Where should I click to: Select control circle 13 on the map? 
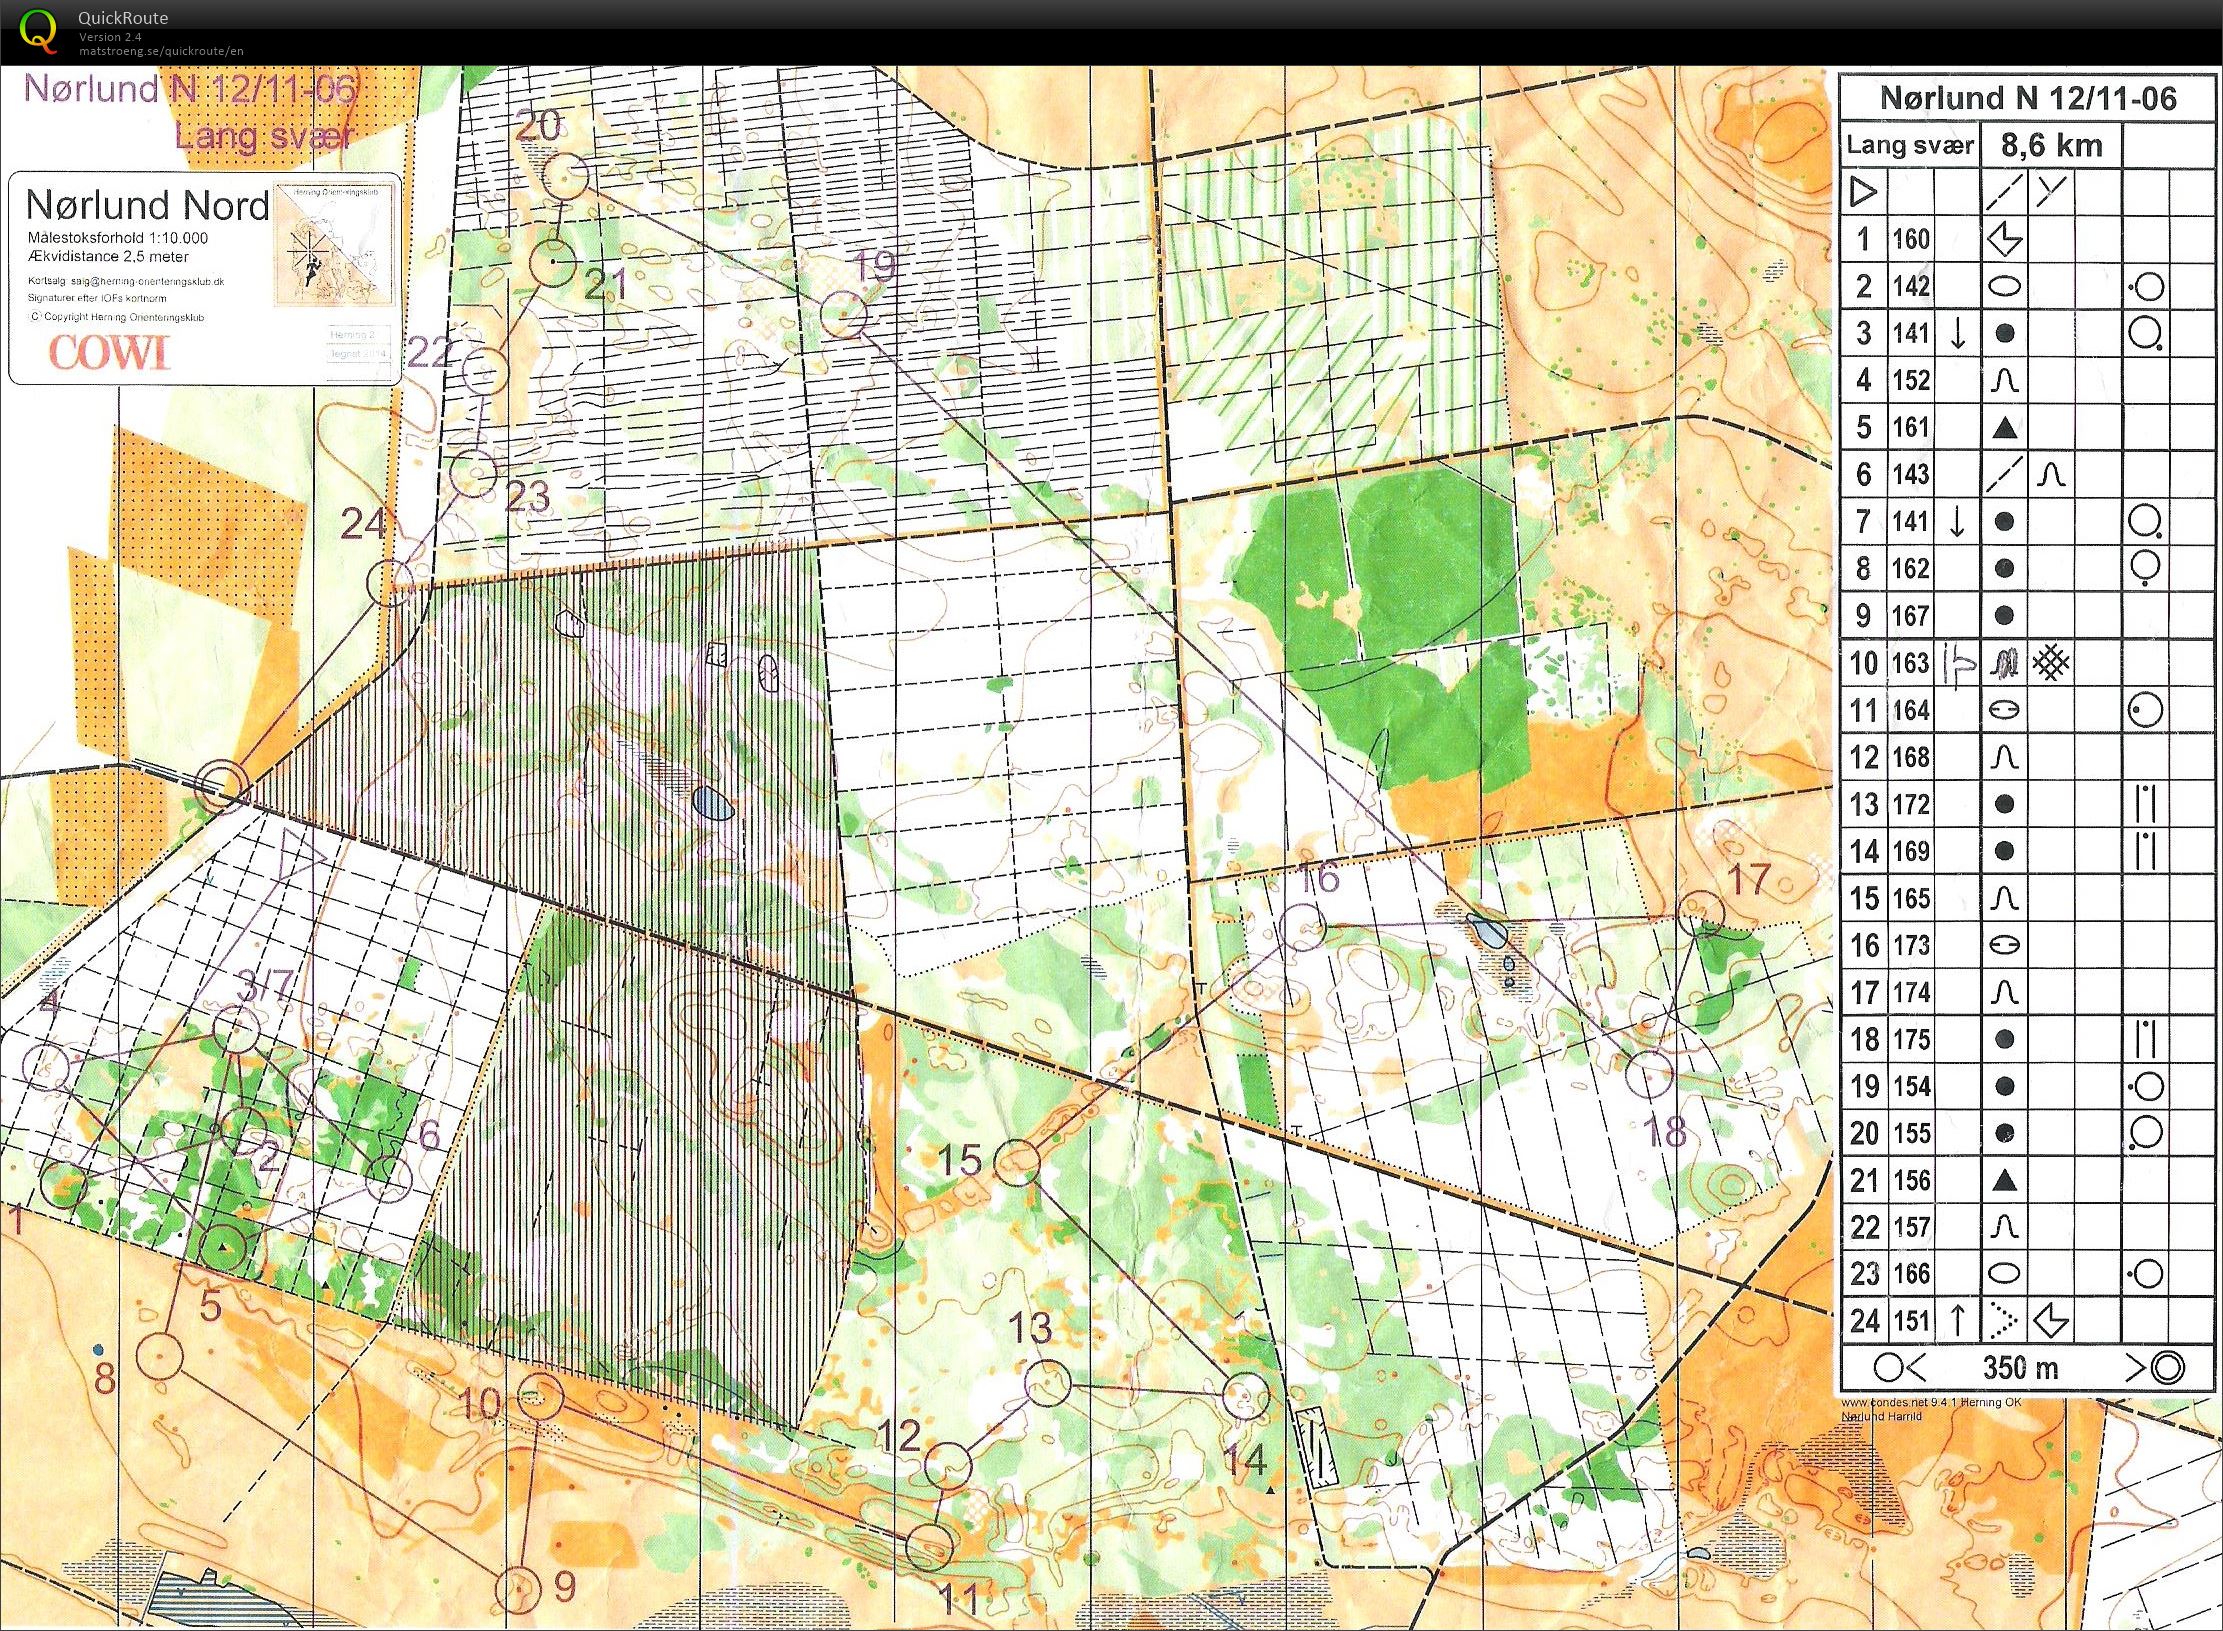coord(1047,1384)
